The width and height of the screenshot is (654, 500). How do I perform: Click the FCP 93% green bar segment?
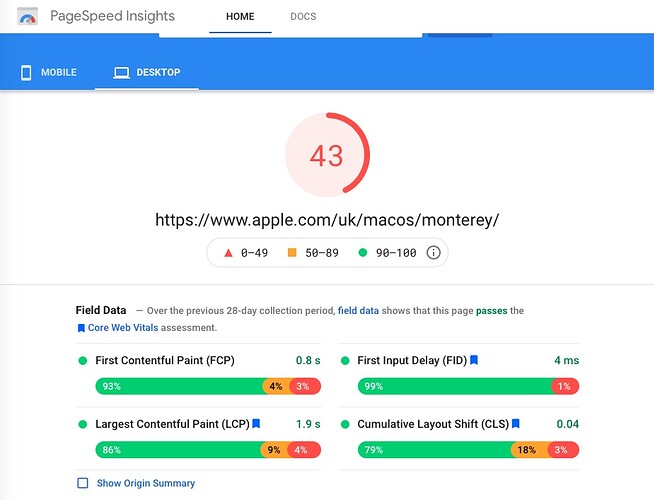pyautogui.click(x=180, y=386)
